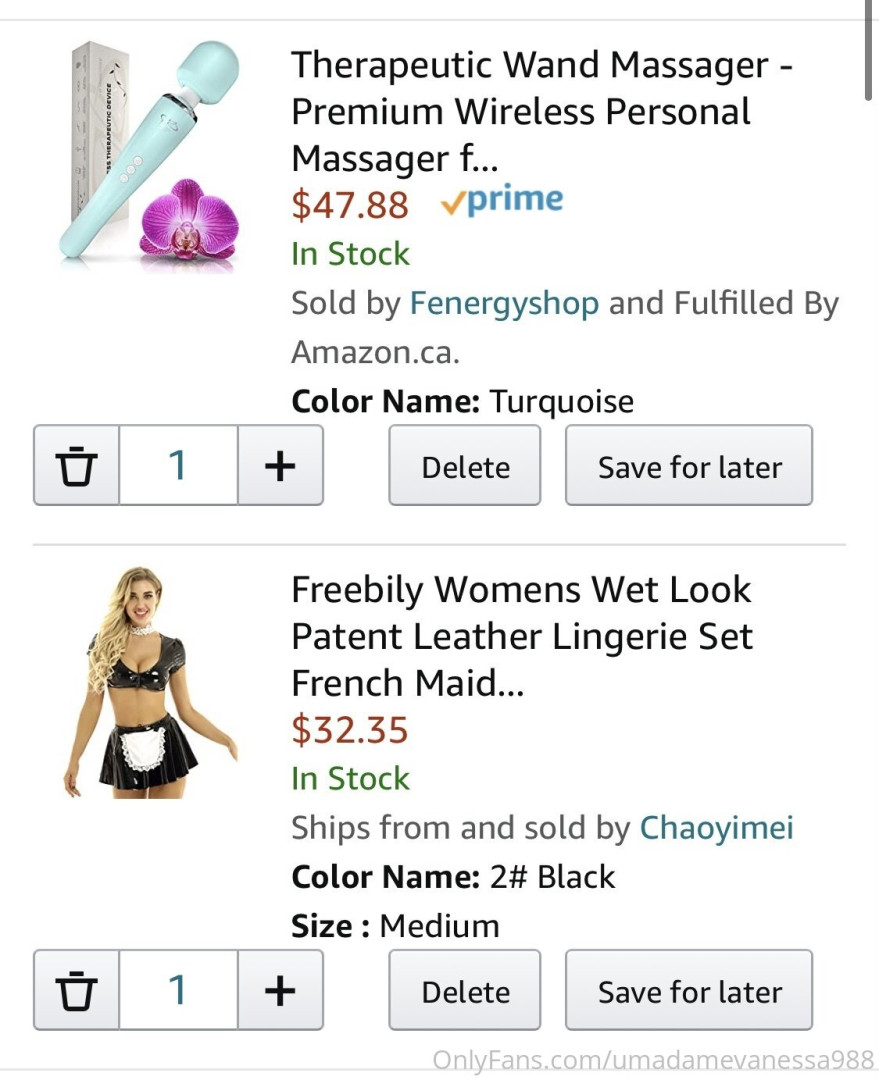The width and height of the screenshot is (879, 1080).
Task: Tap the $47.88 price of the massager
Action: tap(349, 204)
